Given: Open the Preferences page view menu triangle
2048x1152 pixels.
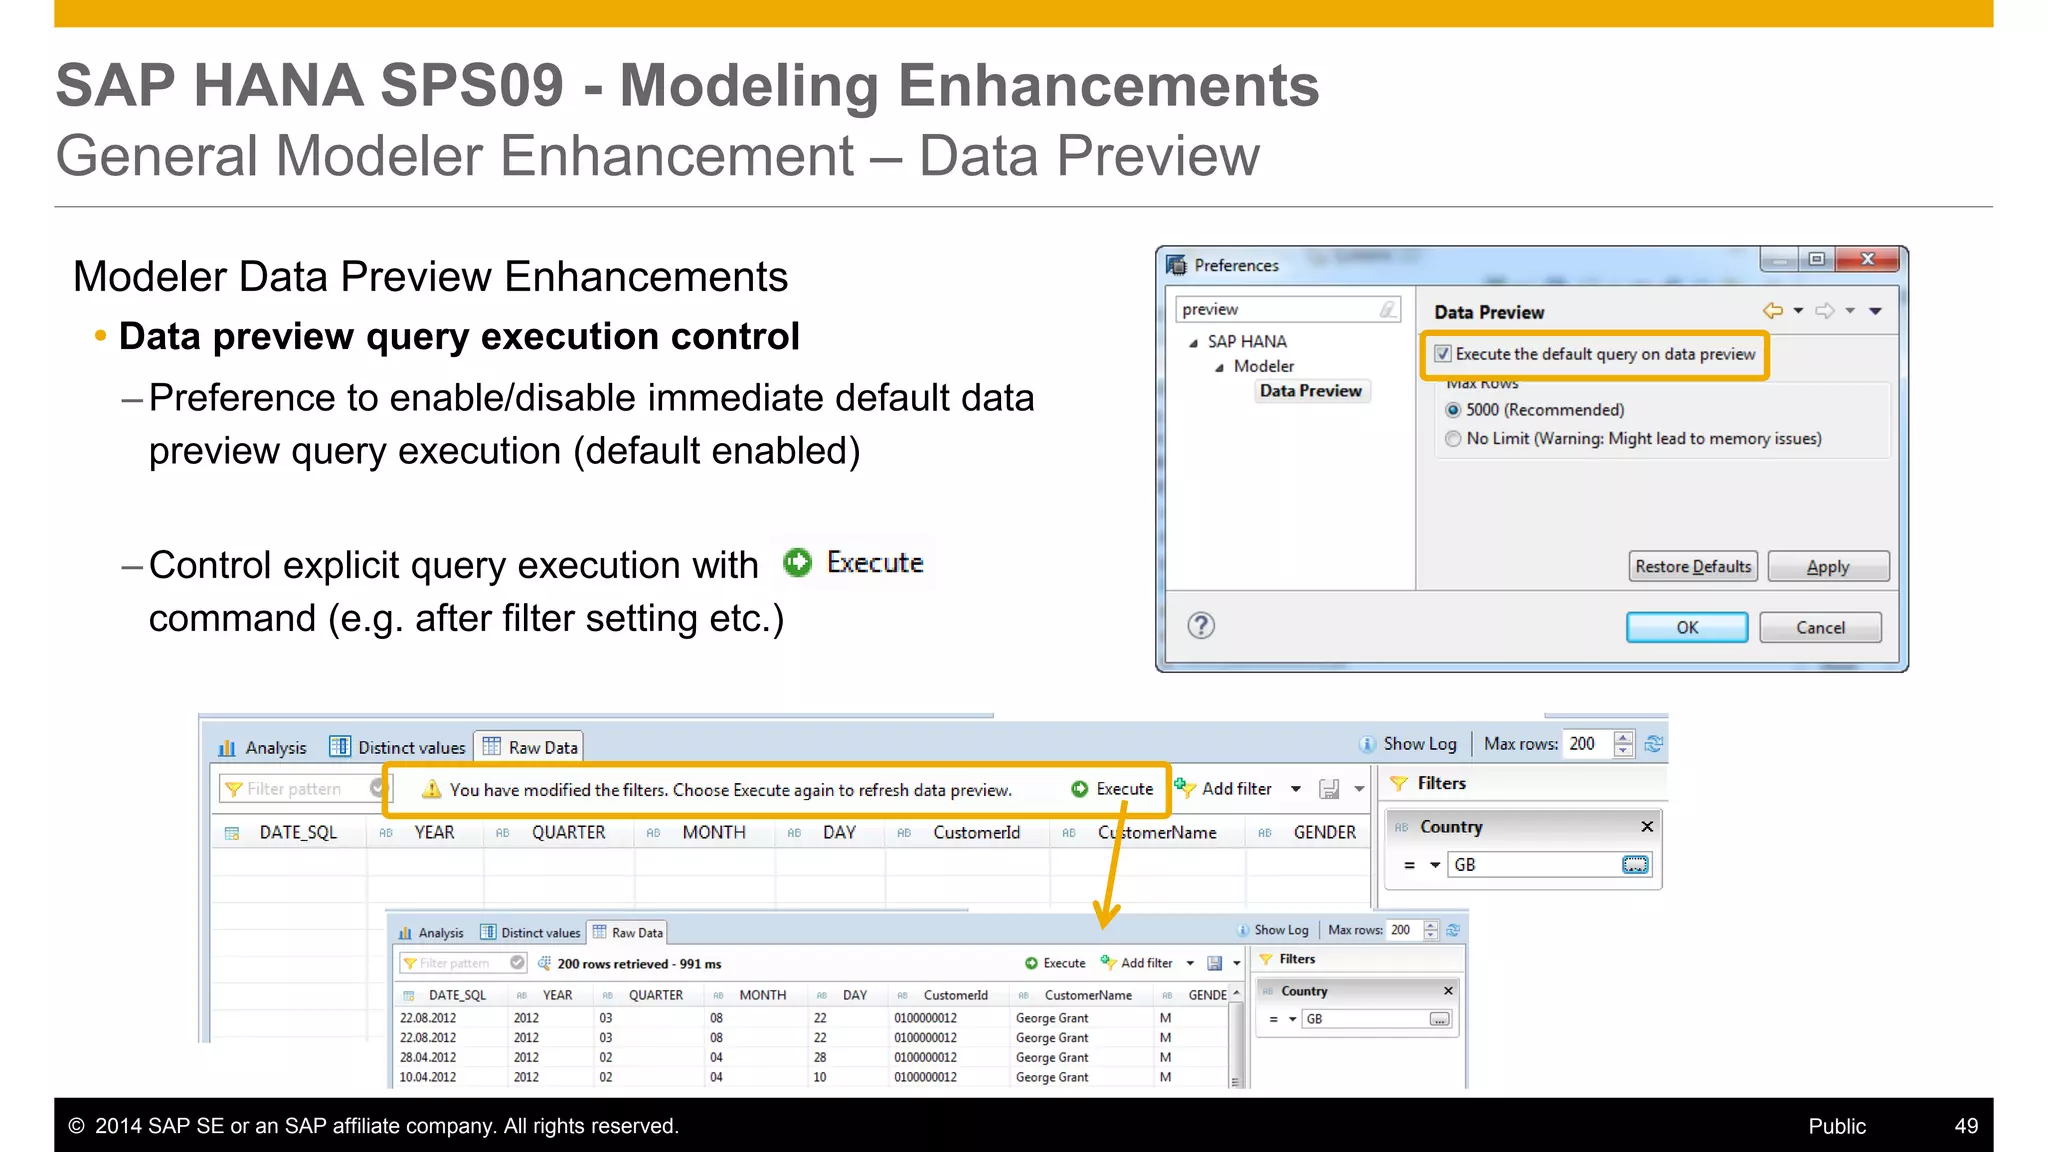Looking at the screenshot, I should point(1876,311).
